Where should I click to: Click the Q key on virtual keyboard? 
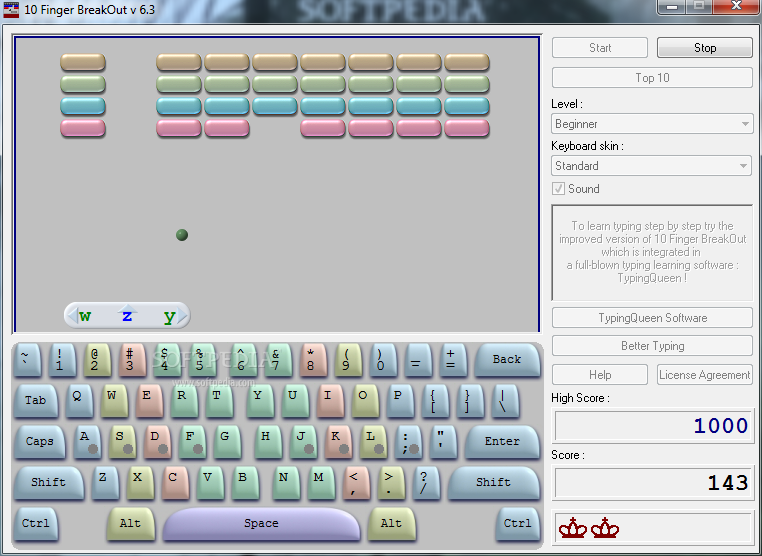pyautogui.click(x=79, y=400)
